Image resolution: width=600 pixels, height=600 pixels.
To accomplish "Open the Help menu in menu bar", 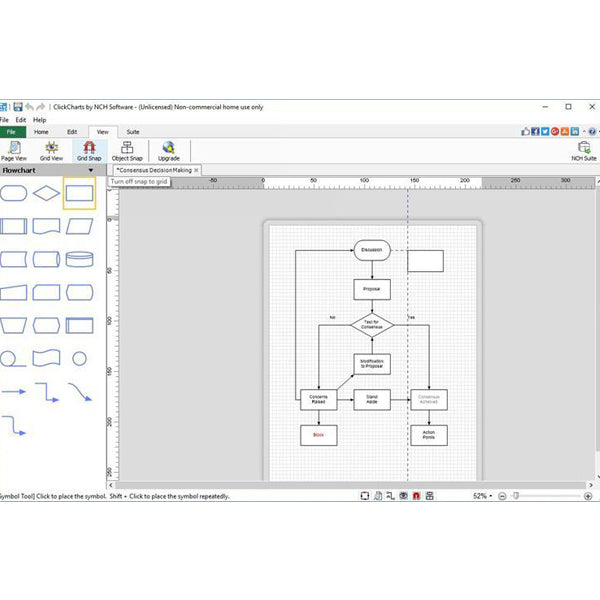I will 39,120.
